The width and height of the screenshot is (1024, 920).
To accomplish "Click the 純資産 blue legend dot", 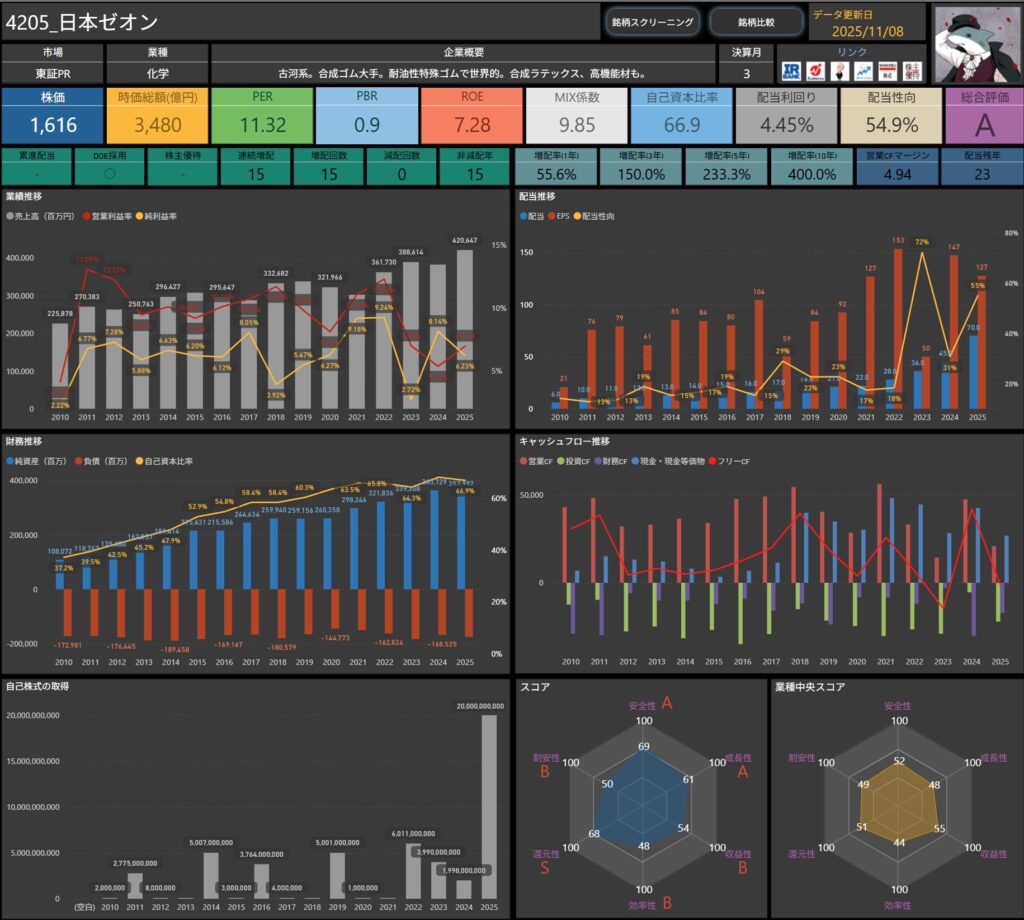I will pos(10,461).
